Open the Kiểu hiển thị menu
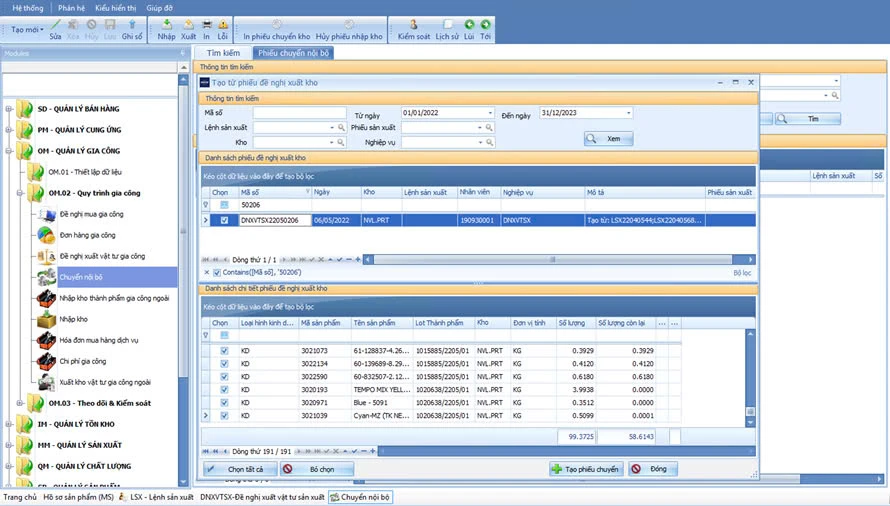The height and width of the screenshot is (506, 890). pyautogui.click(x=116, y=8)
